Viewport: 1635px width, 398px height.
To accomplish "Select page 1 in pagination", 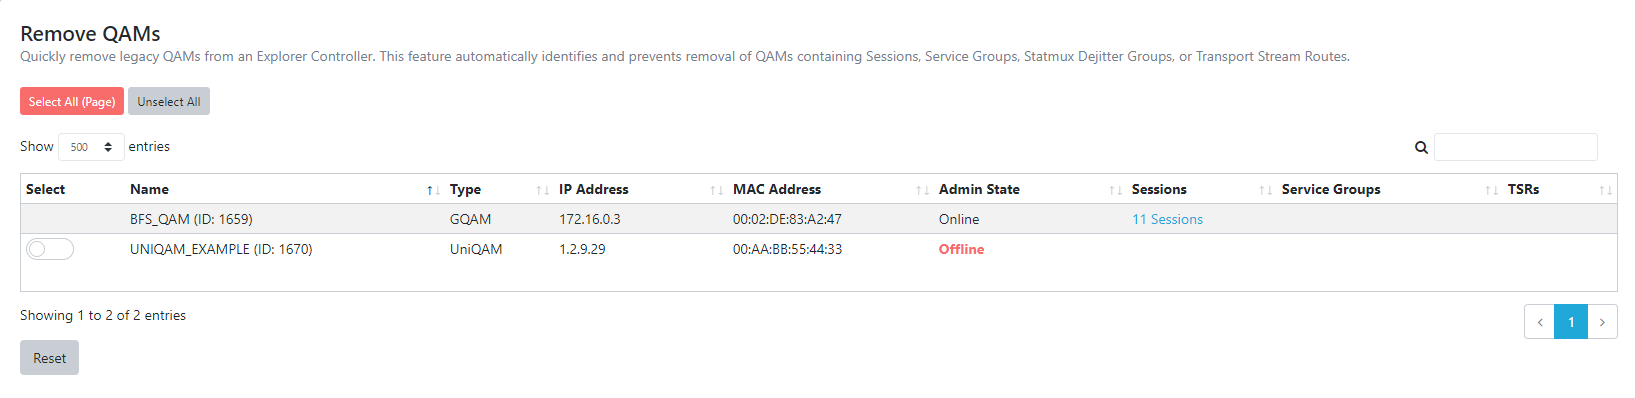I will tap(1571, 322).
